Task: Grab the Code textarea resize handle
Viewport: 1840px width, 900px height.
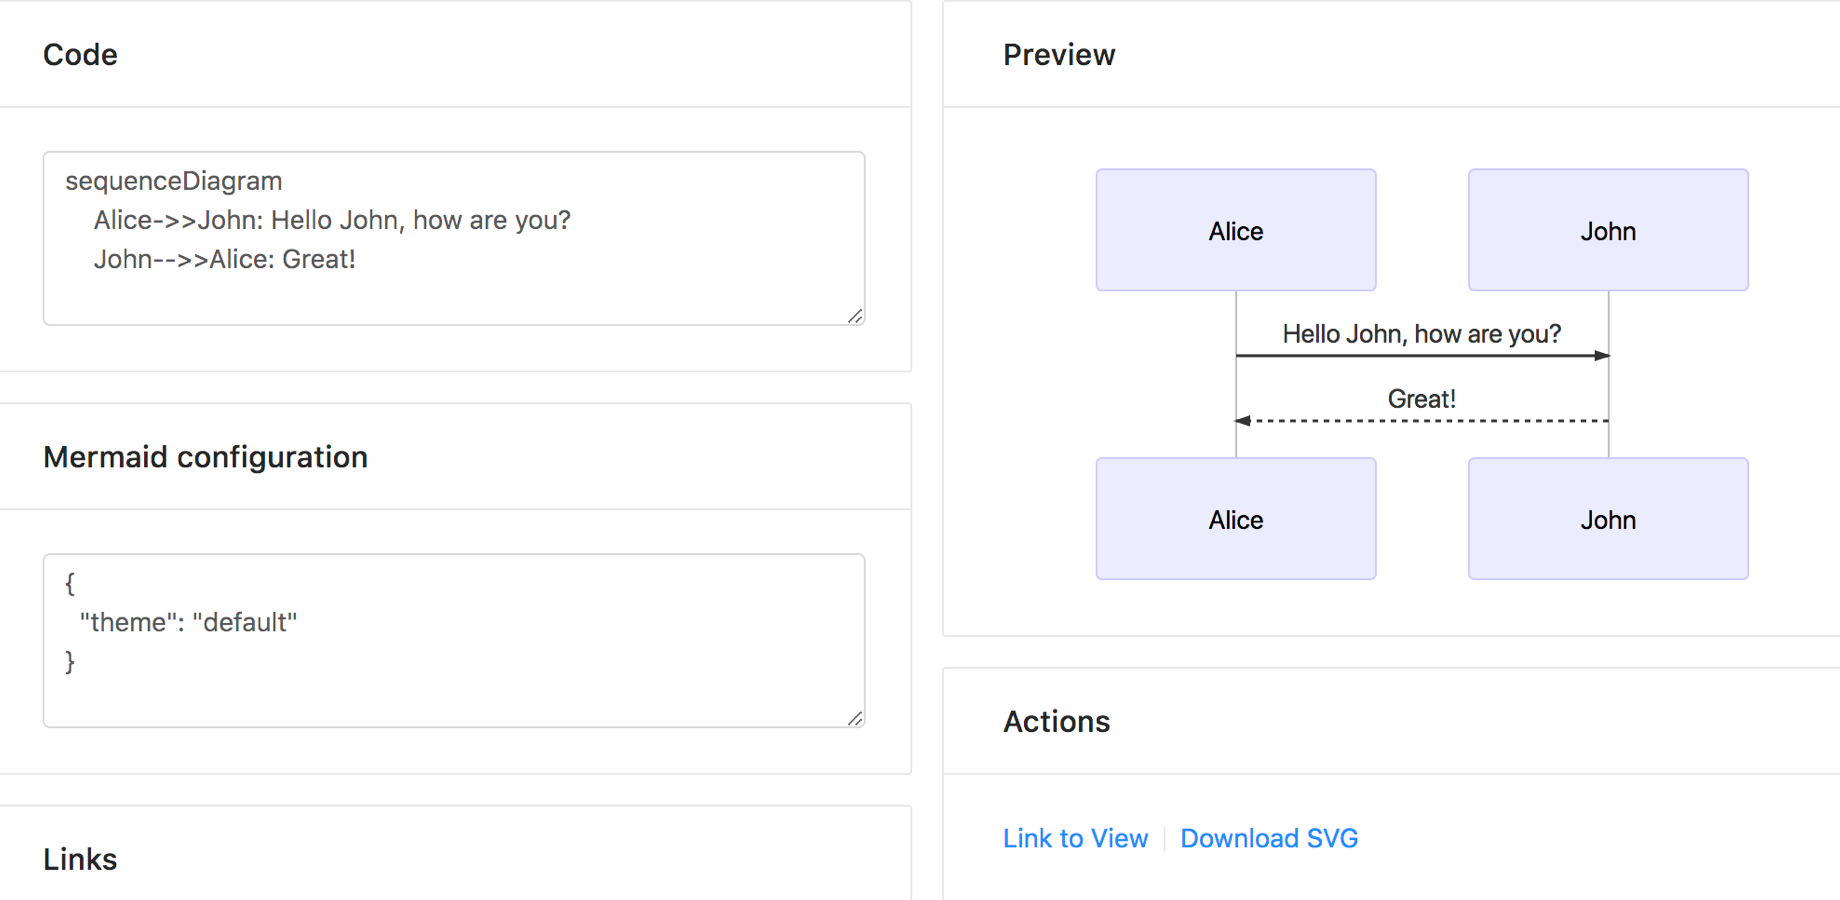Action: (855, 316)
